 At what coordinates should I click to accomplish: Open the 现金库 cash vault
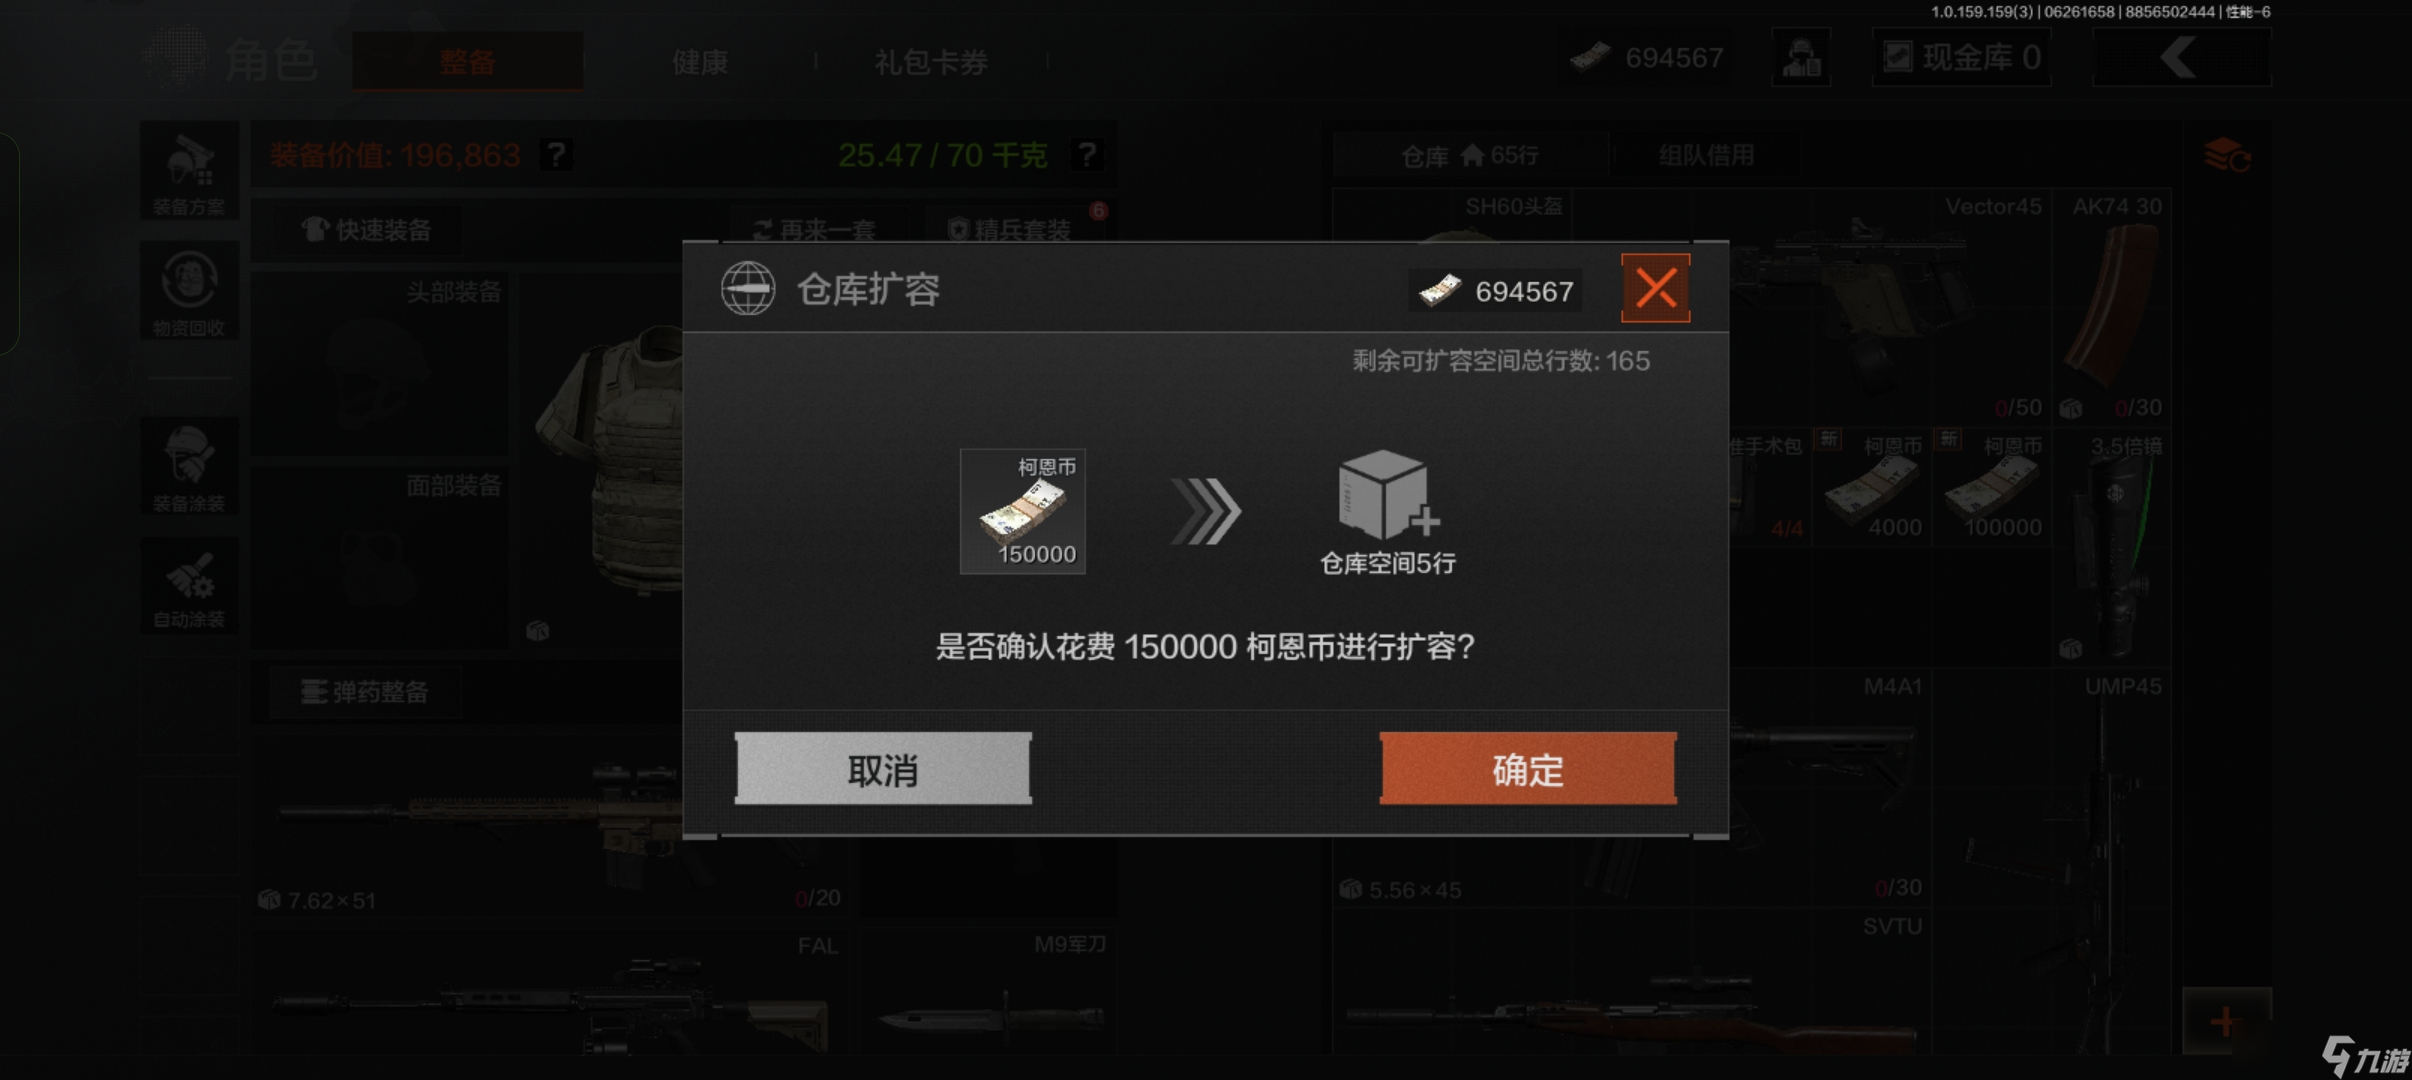tap(1962, 57)
